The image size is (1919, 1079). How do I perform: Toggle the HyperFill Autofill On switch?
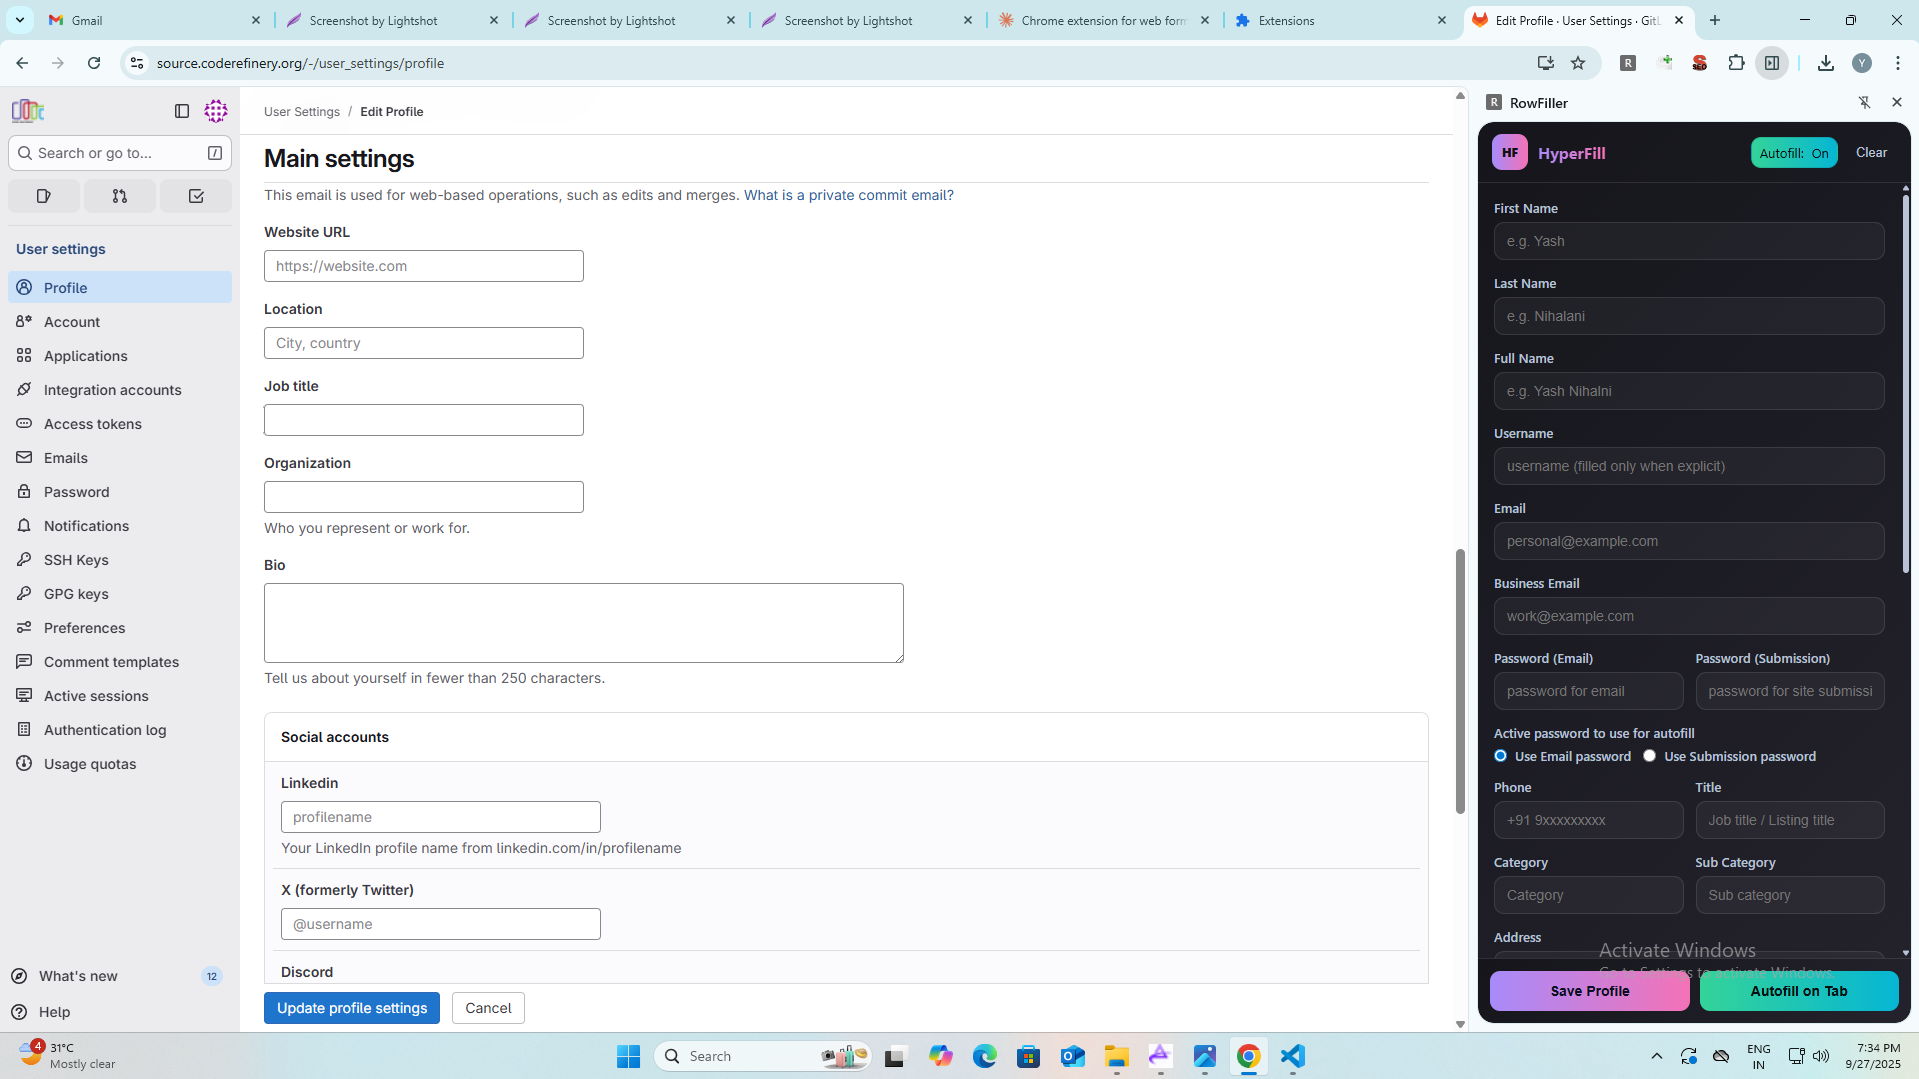click(x=1794, y=153)
